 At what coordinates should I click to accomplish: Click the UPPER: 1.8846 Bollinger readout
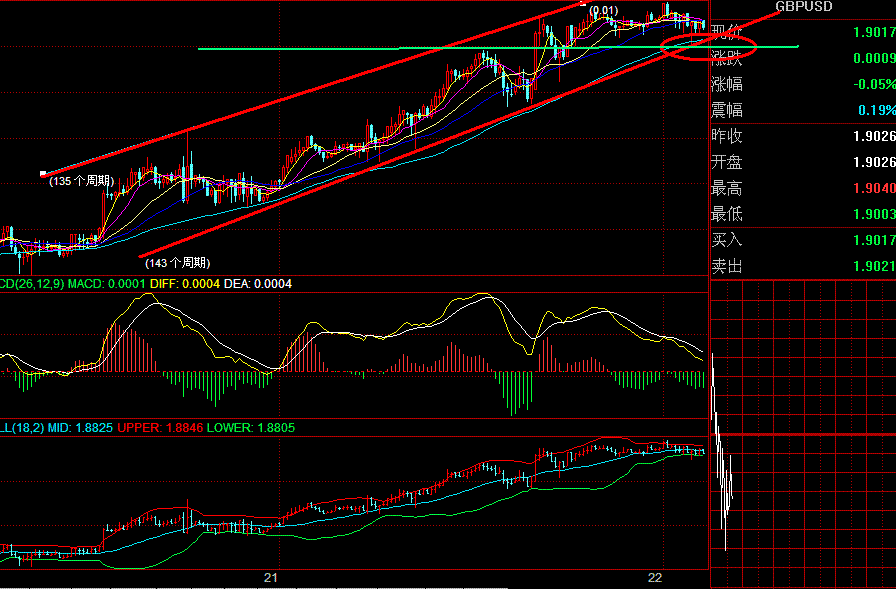[x=160, y=428]
